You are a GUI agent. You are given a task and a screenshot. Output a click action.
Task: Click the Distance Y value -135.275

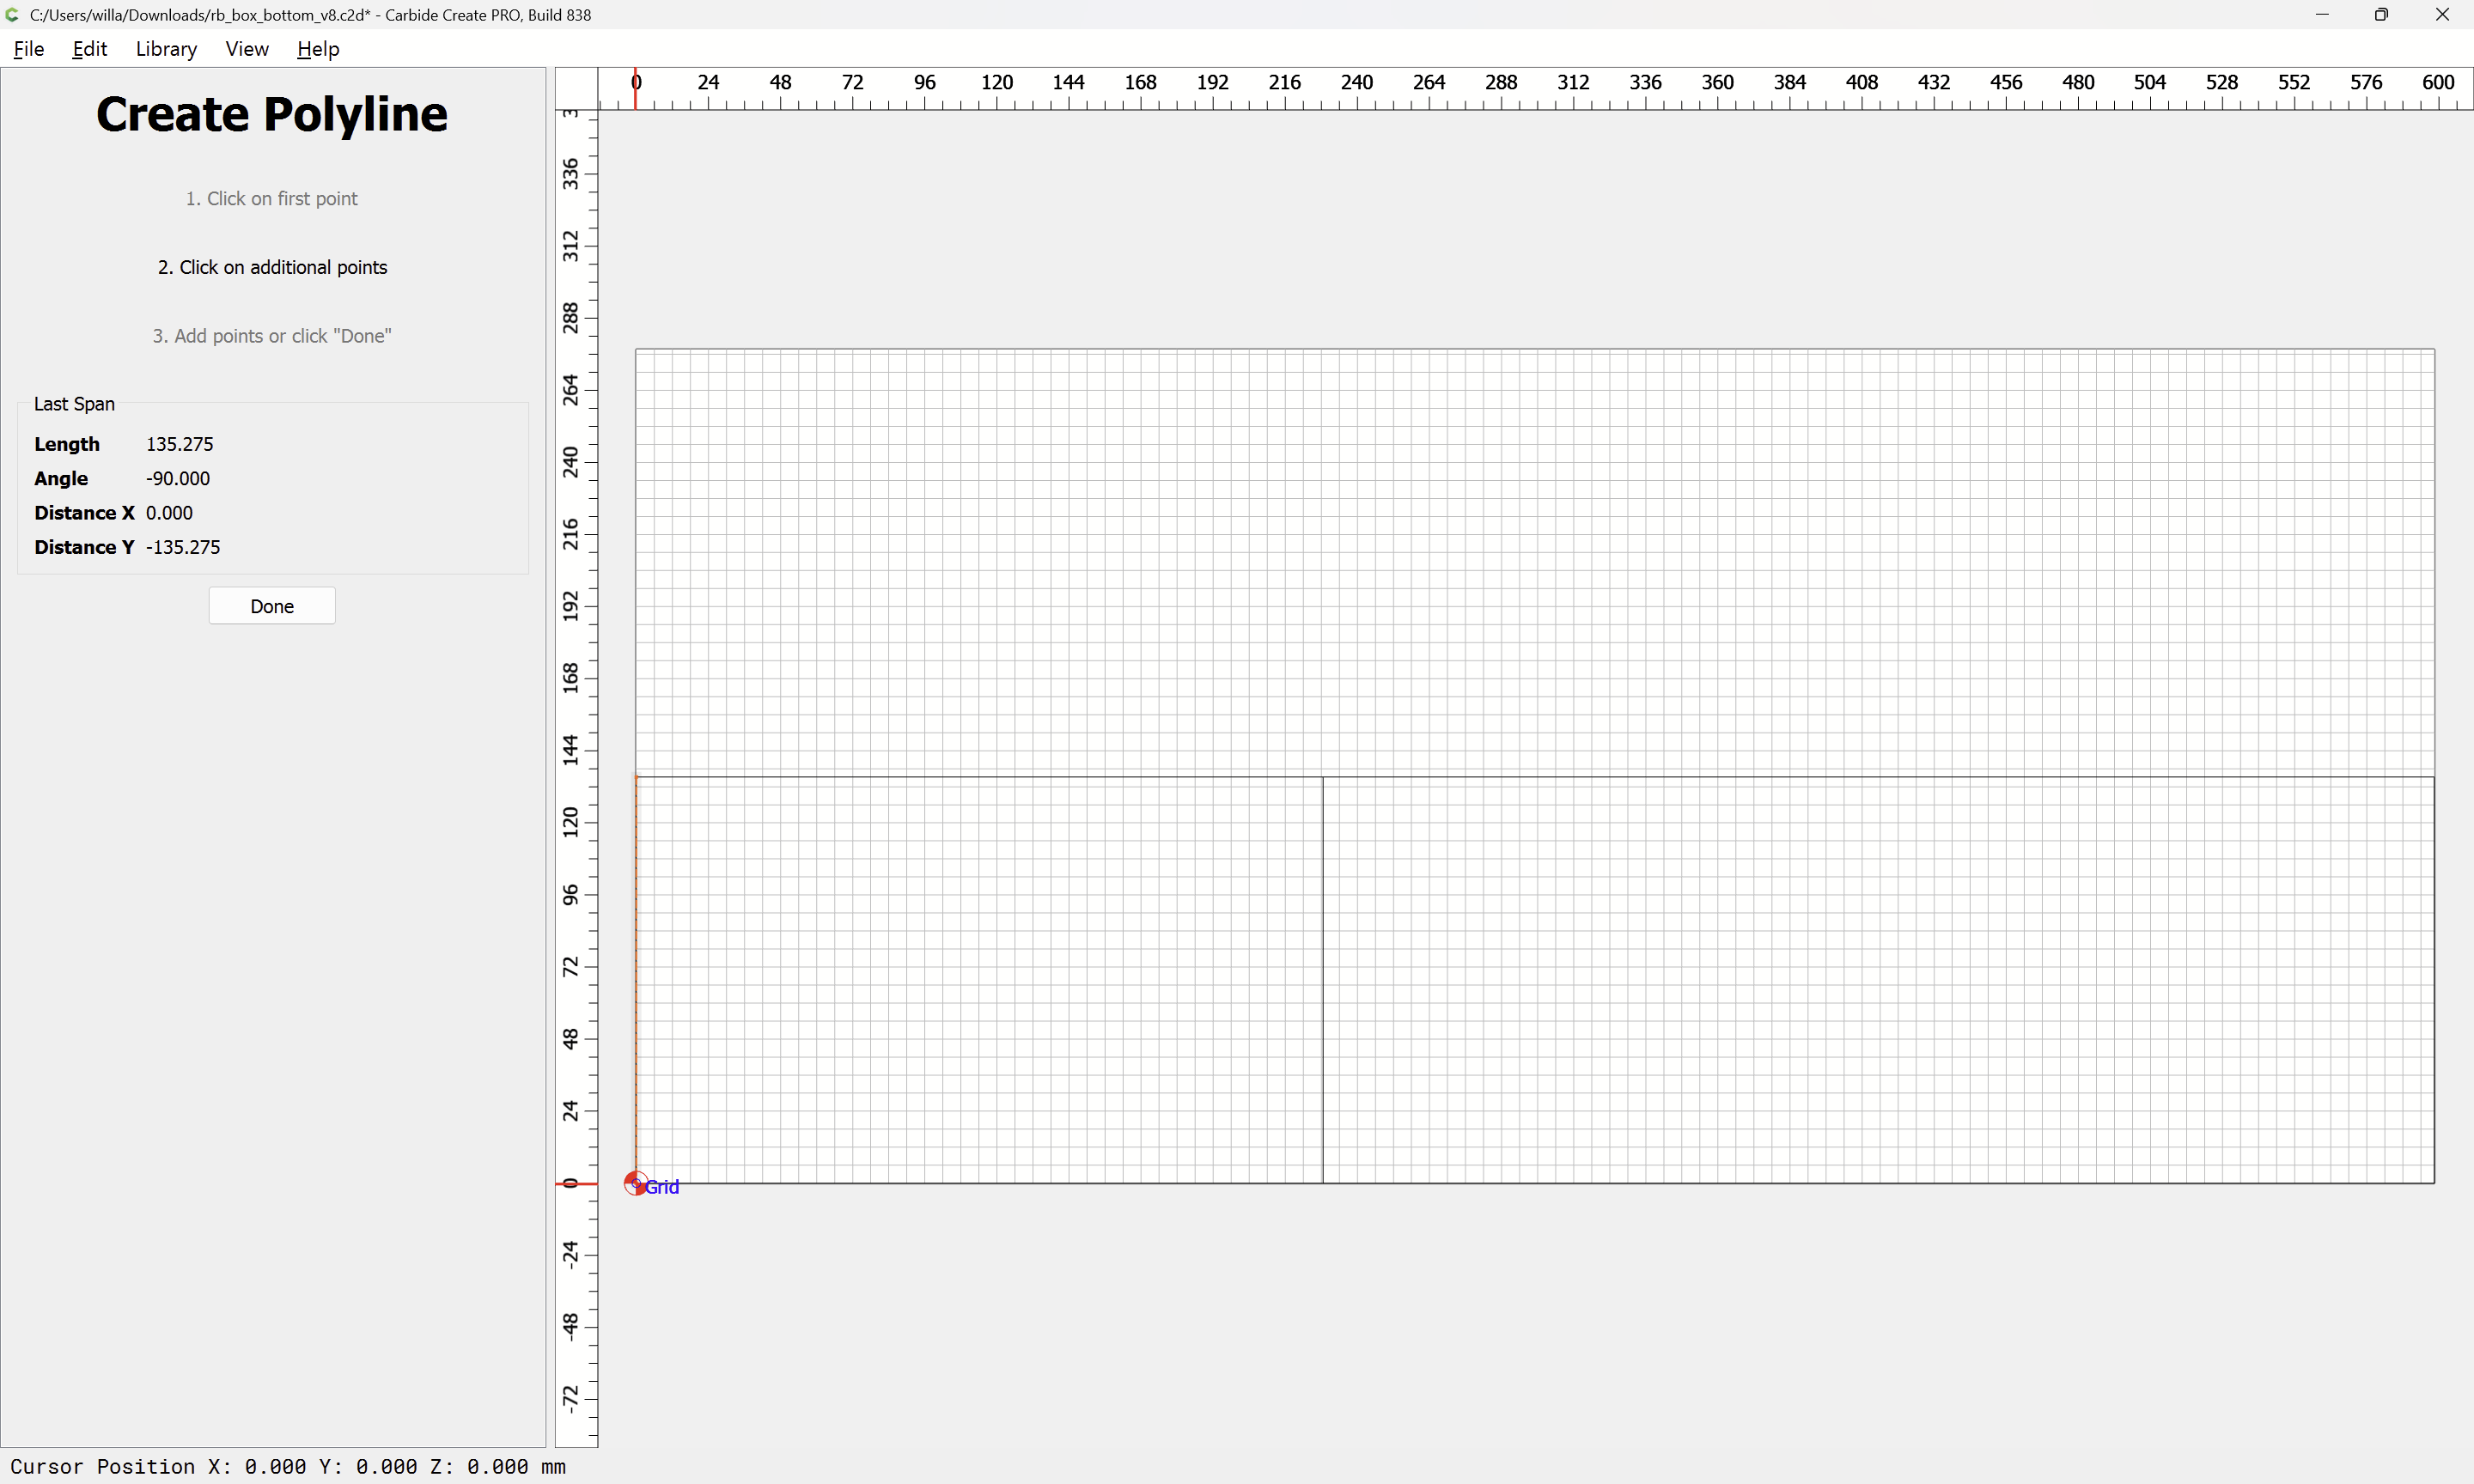point(183,547)
